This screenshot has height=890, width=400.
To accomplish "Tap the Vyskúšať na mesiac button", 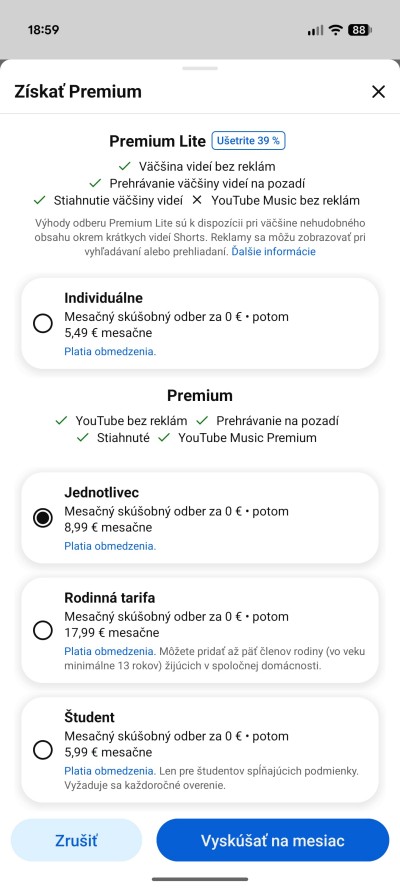I will 272,840.
